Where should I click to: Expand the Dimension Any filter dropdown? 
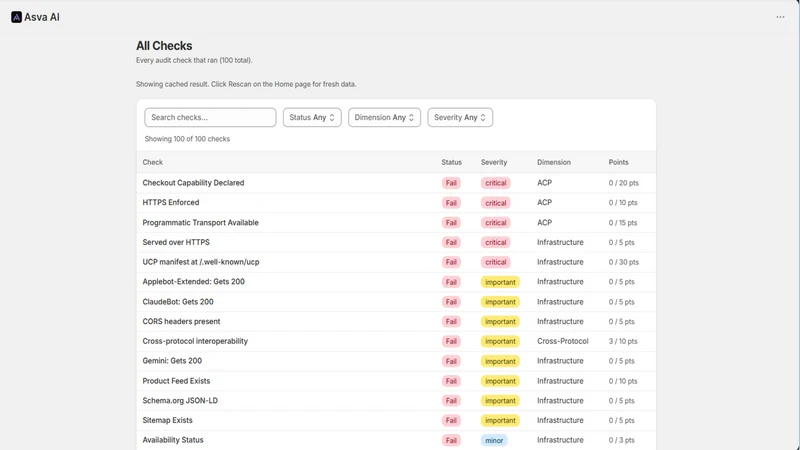click(384, 117)
